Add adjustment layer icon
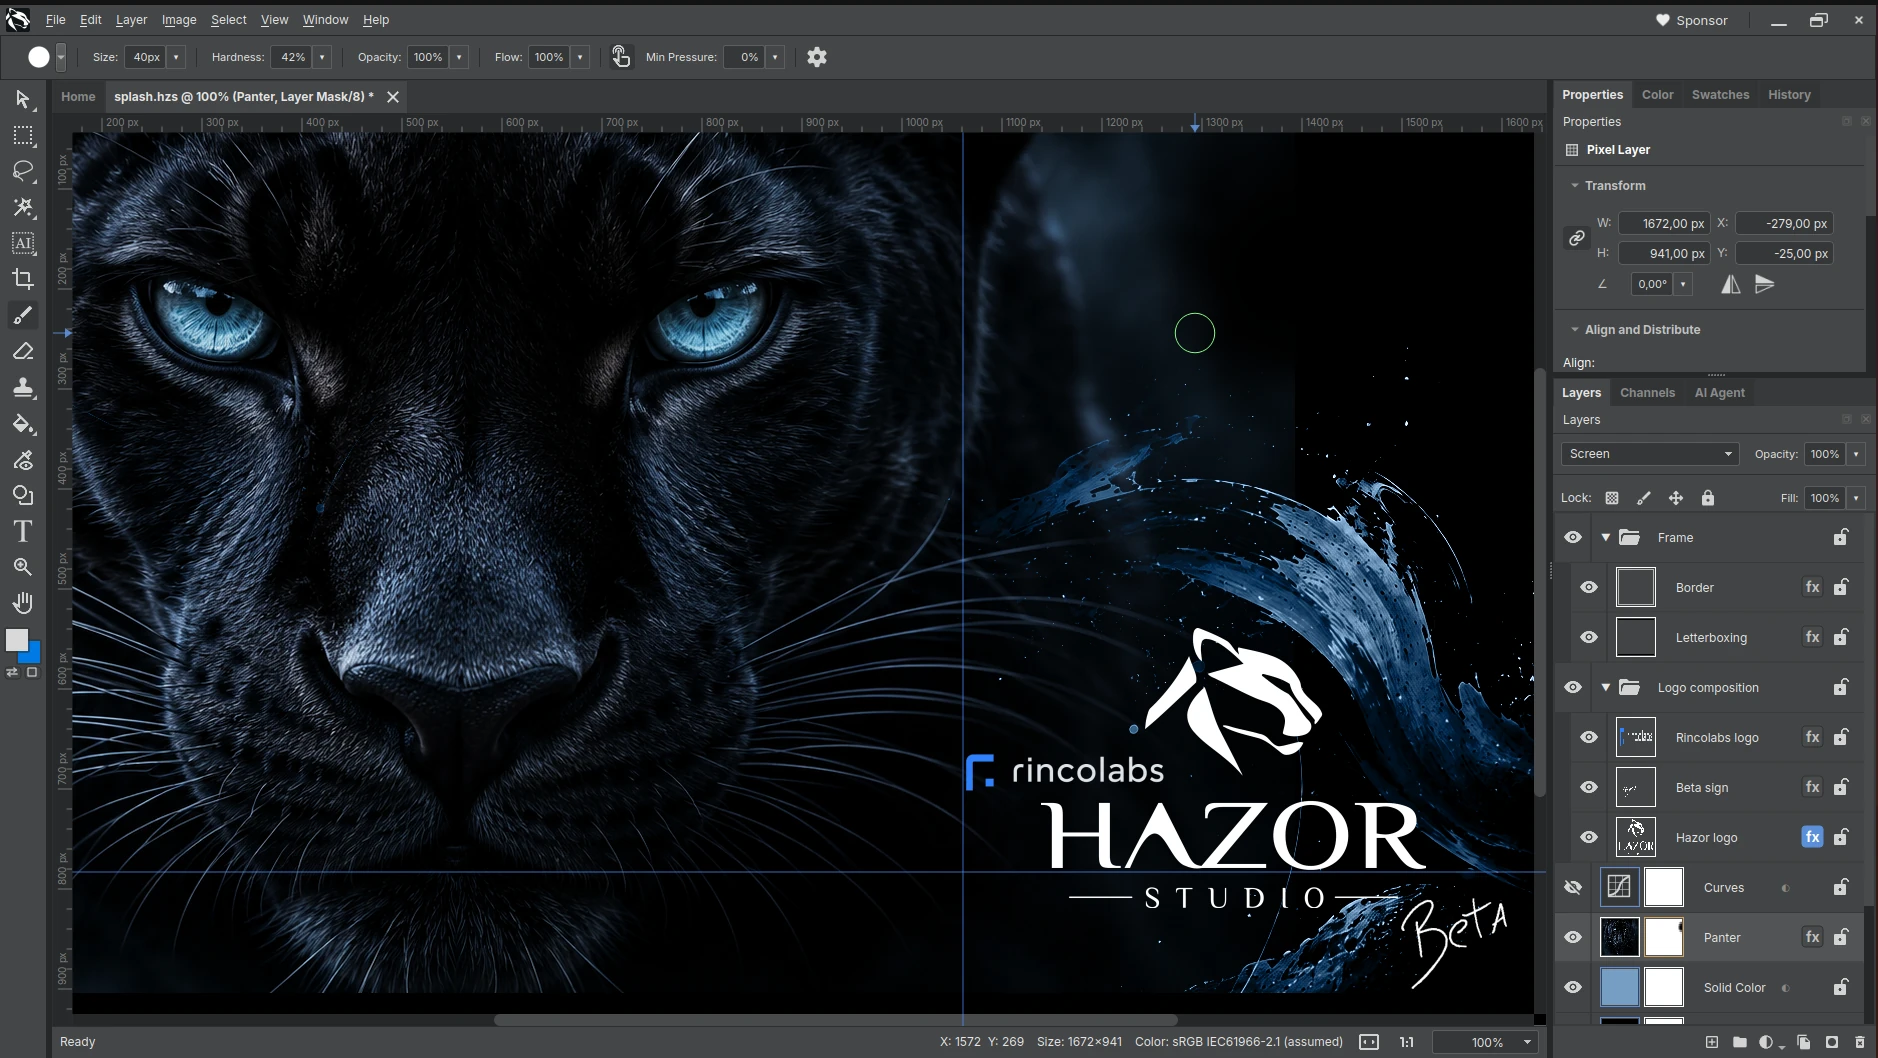Screen dimensions: 1878x1058 (1766, 1042)
